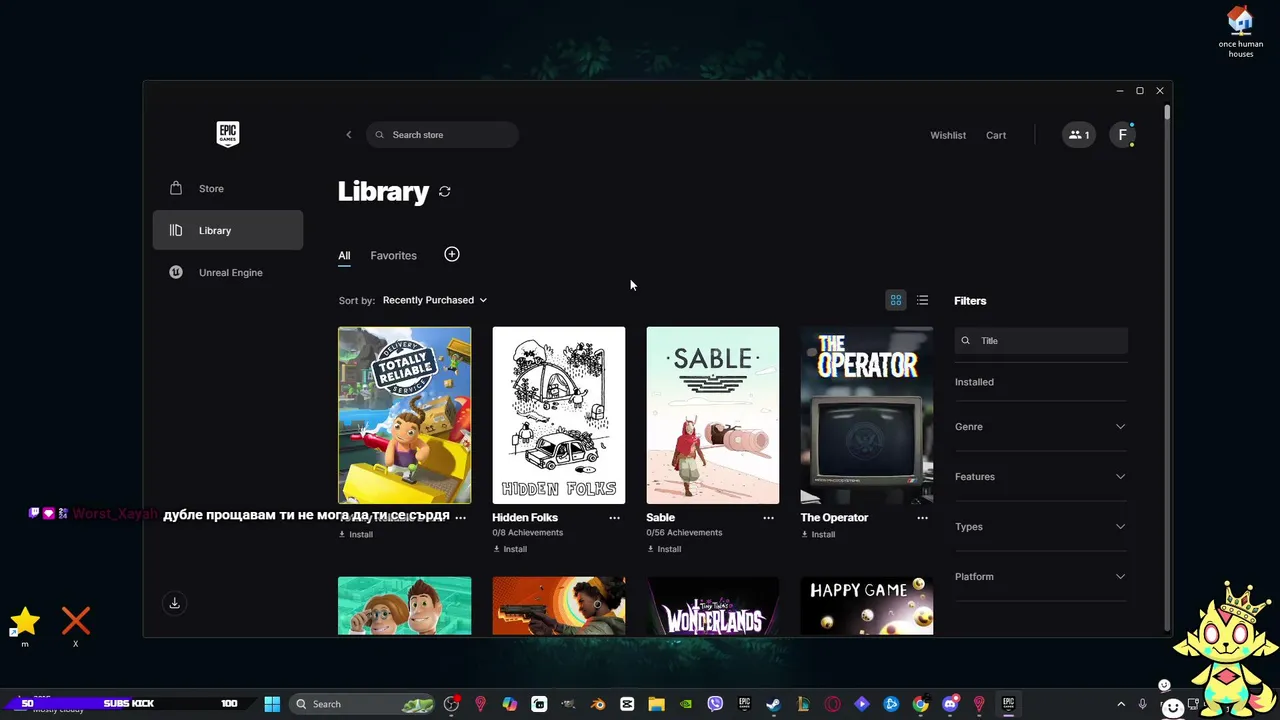Screen dimensions: 1280x720
Task: Open Opera browser from the taskbar
Action: (832, 704)
